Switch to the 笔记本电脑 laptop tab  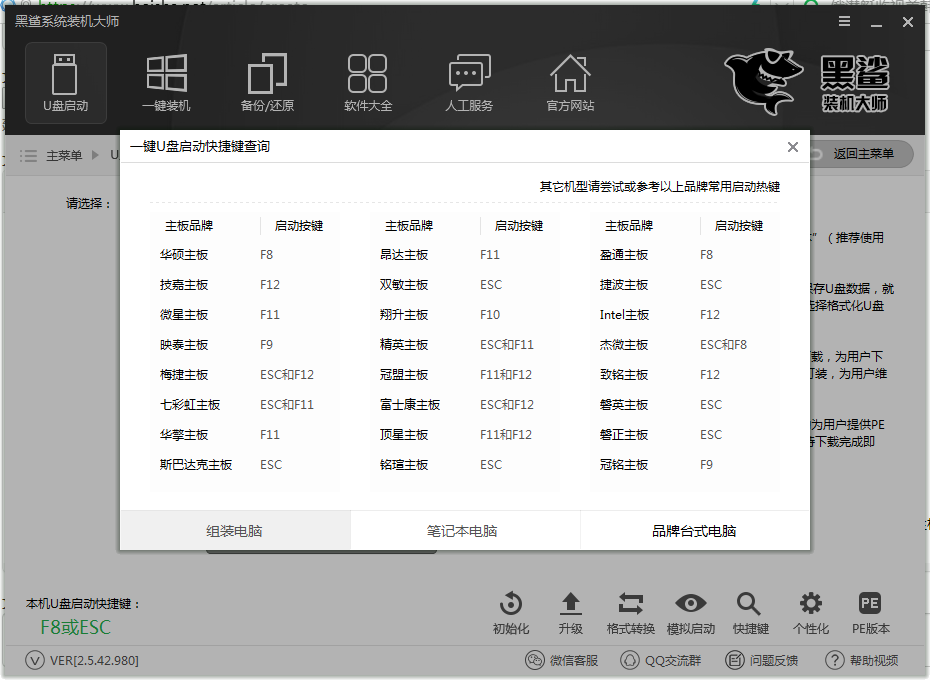point(464,530)
